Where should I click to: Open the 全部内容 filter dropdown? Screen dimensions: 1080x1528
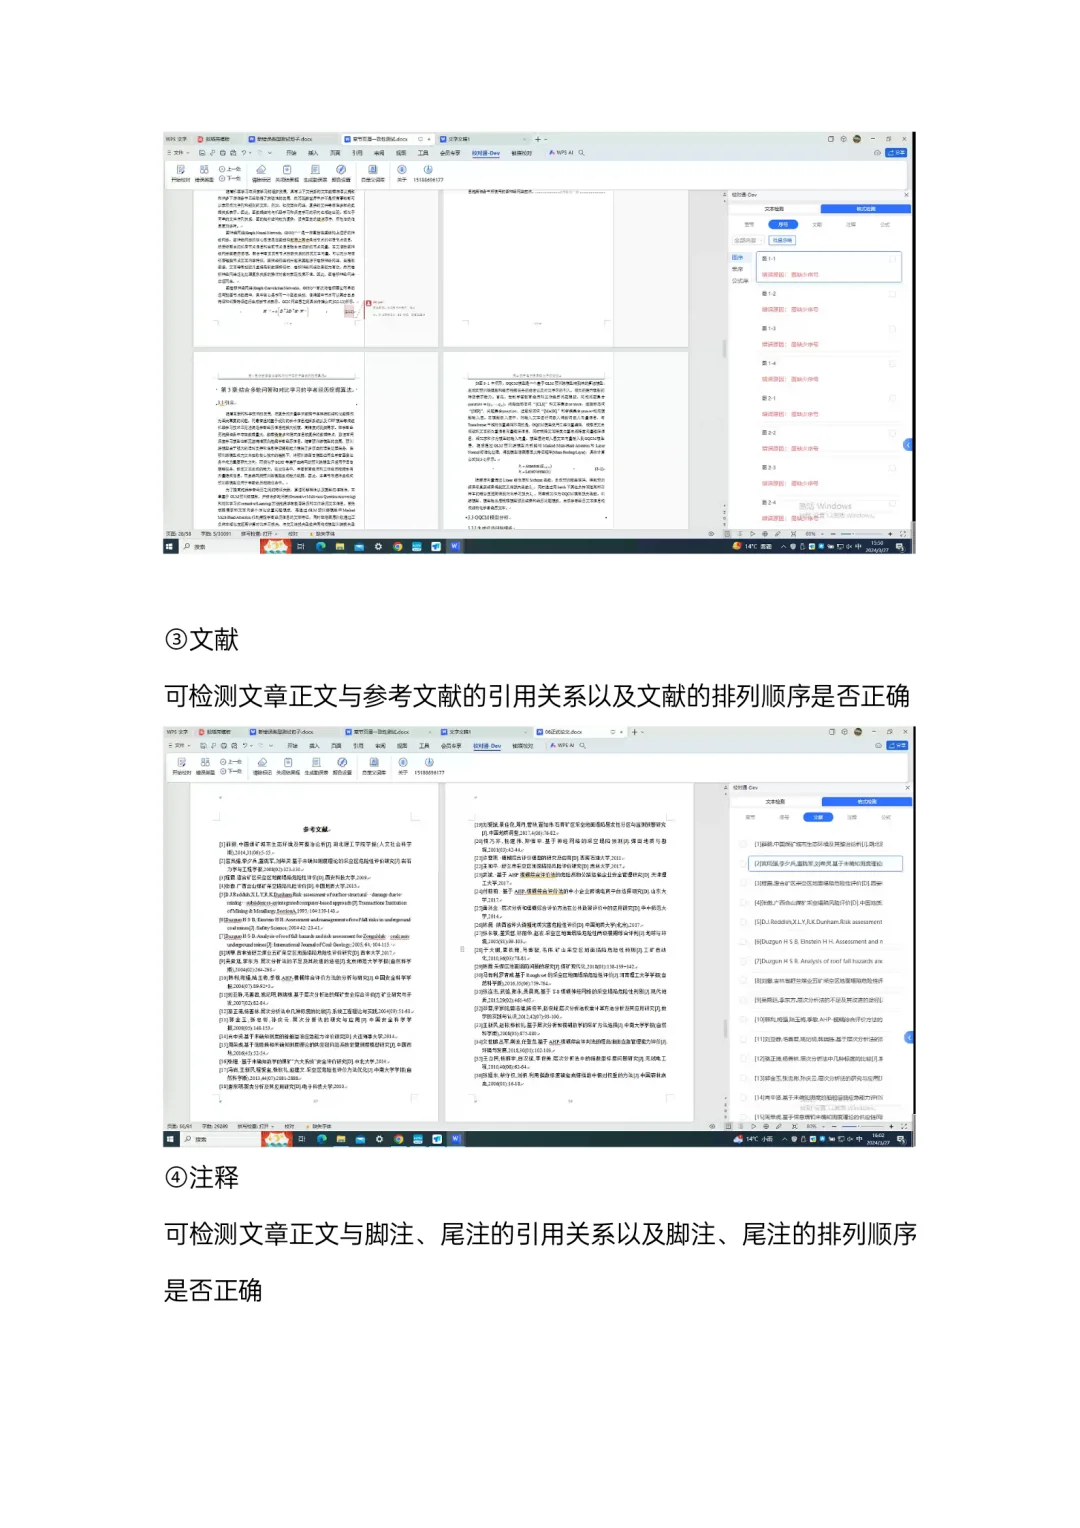[748, 241]
